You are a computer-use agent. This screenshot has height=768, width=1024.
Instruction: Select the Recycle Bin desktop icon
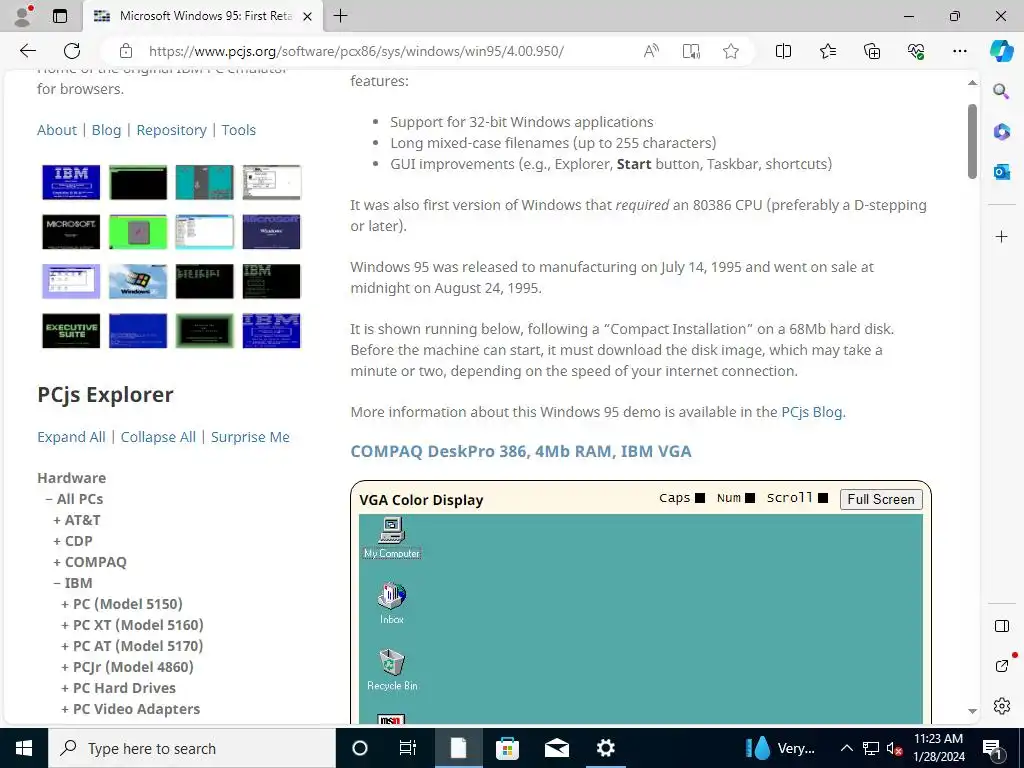pos(392,669)
